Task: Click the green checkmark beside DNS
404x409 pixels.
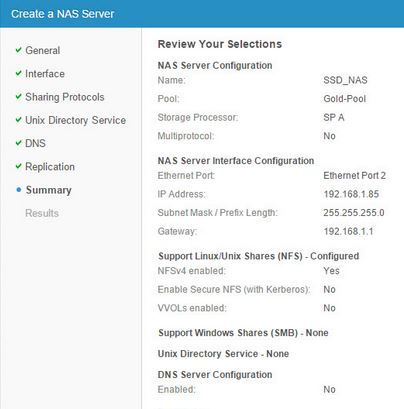Action: tap(18, 143)
